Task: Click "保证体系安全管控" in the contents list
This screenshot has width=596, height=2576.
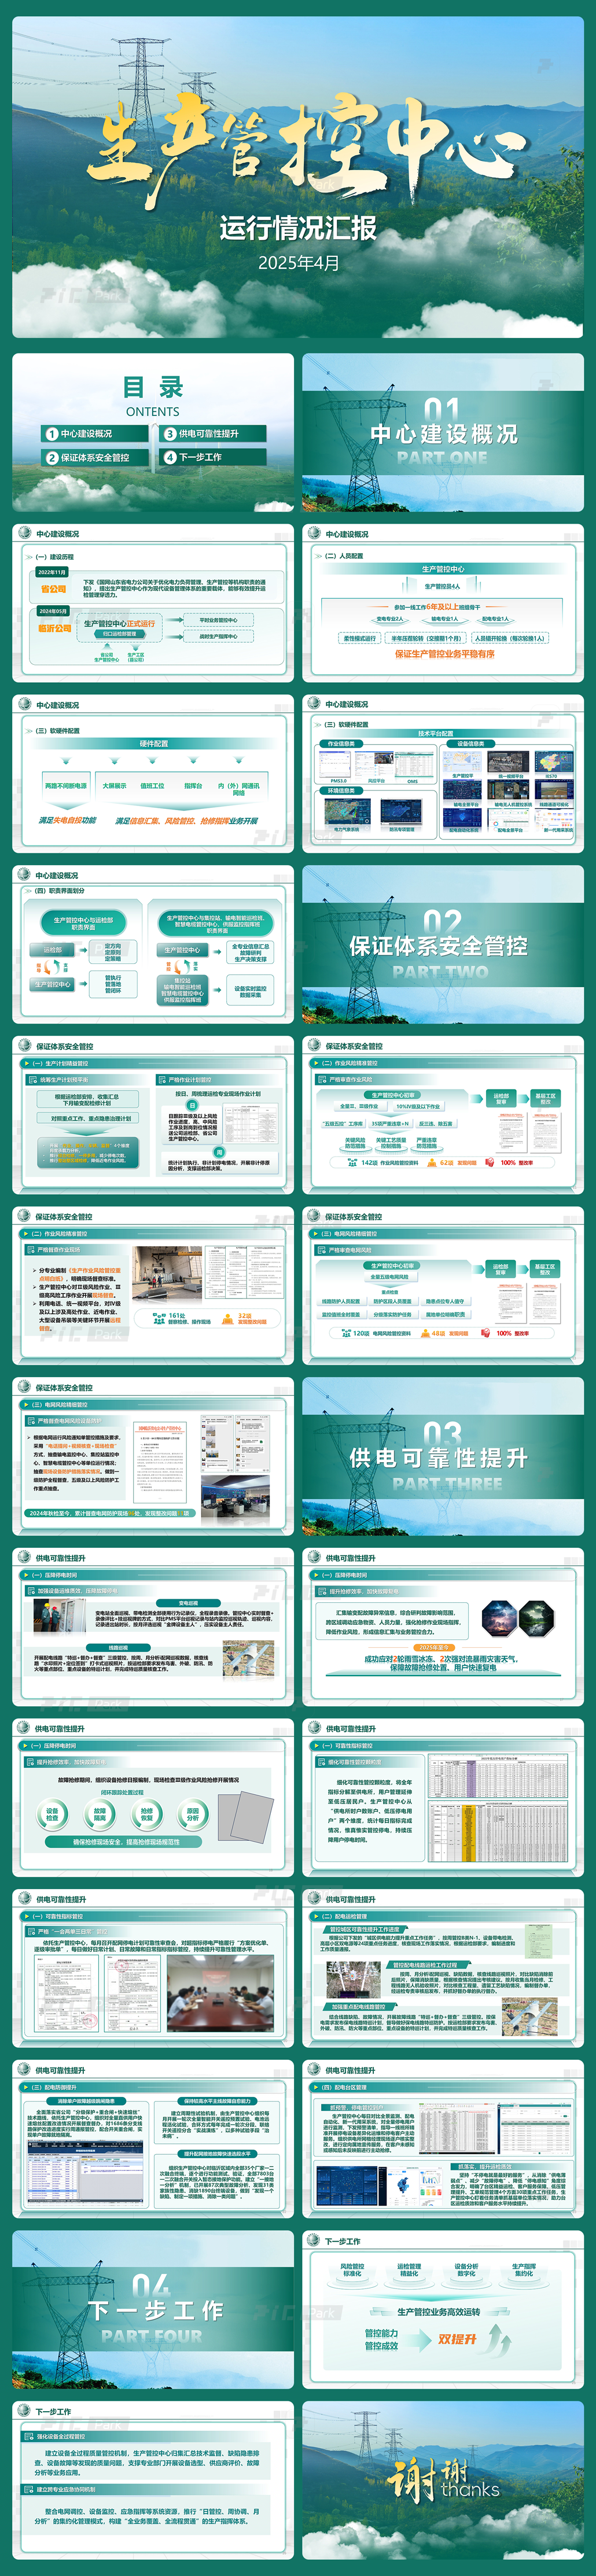Action: tap(95, 458)
